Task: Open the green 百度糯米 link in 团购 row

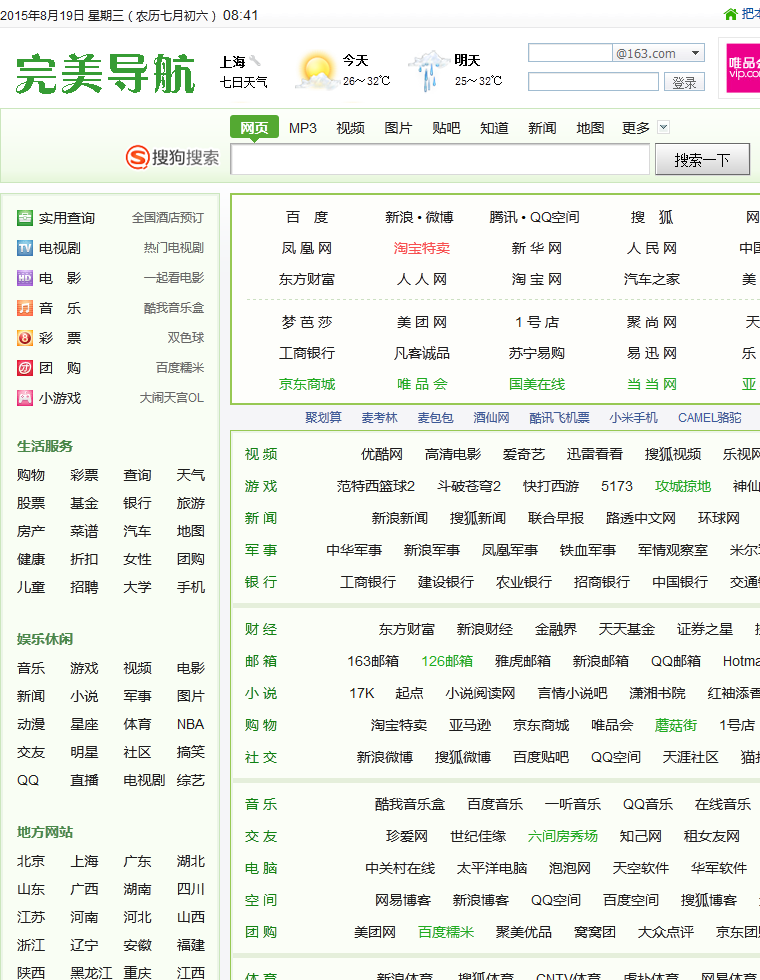Action: pyautogui.click(x=446, y=932)
